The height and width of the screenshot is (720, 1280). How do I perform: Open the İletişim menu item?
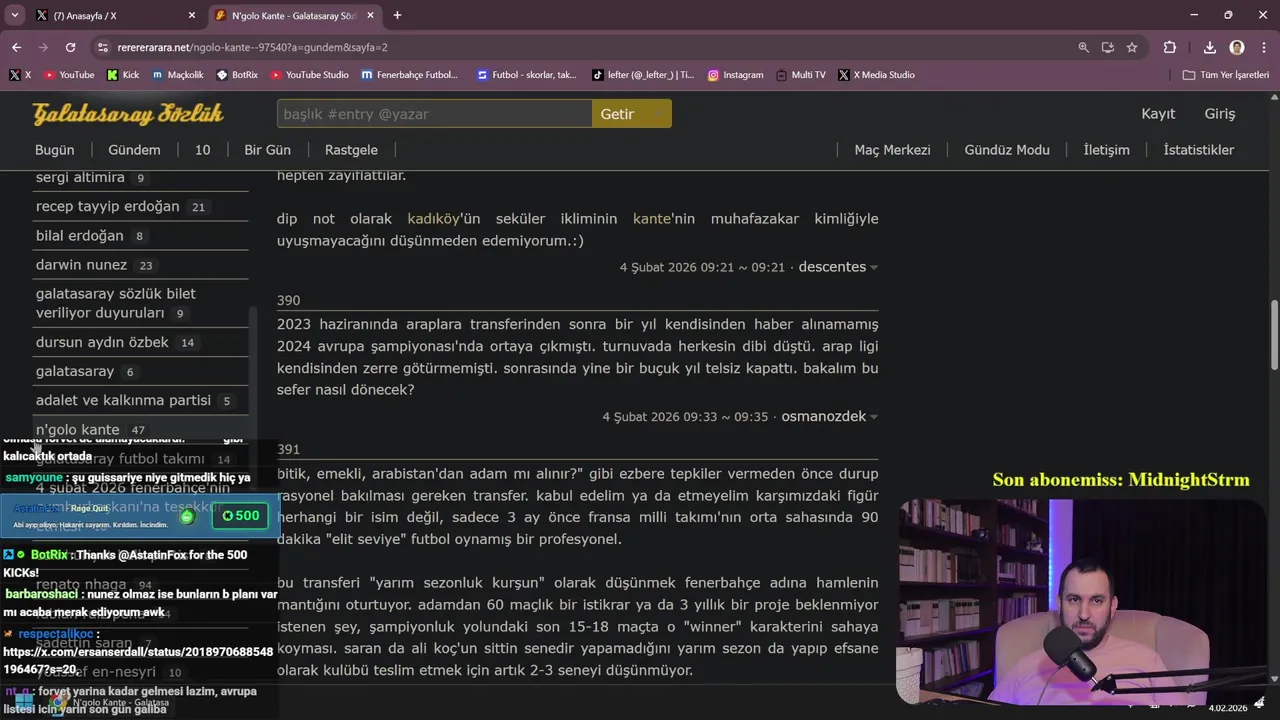1106,150
